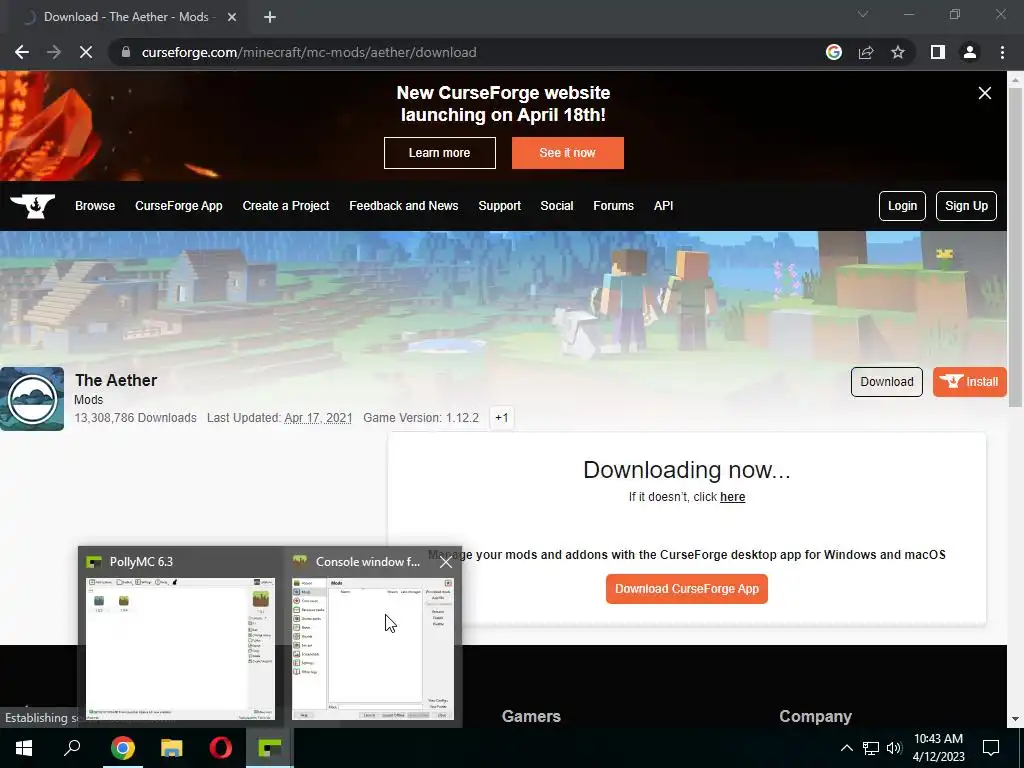Viewport: 1024px width, 768px height.
Task: Click the Learn more button
Action: pyautogui.click(x=440, y=153)
